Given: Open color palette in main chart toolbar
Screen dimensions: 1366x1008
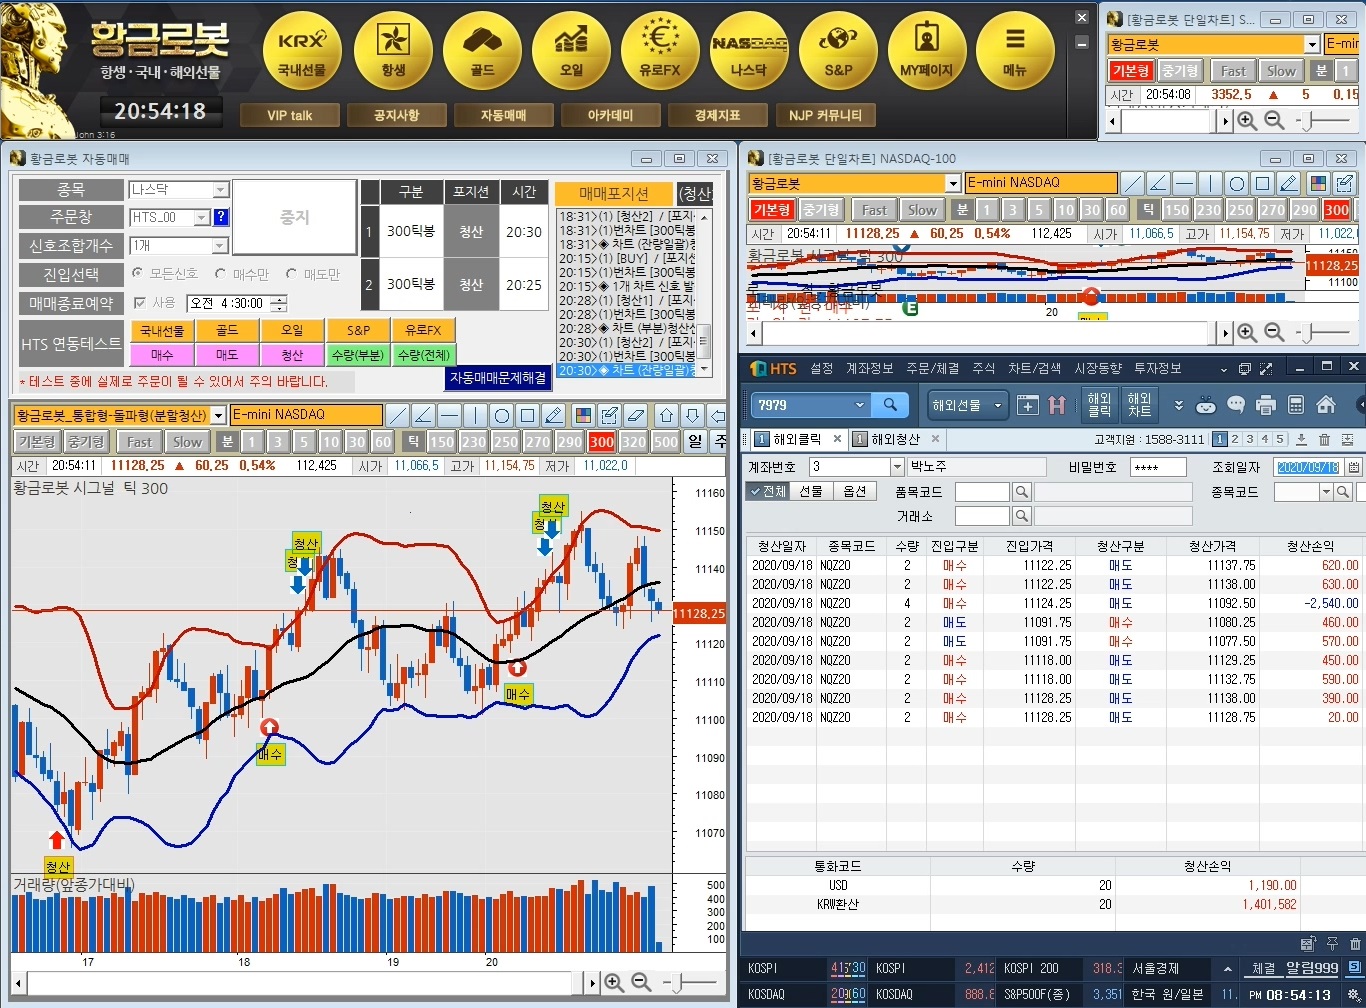Looking at the screenshot, I should coord(584,415).
